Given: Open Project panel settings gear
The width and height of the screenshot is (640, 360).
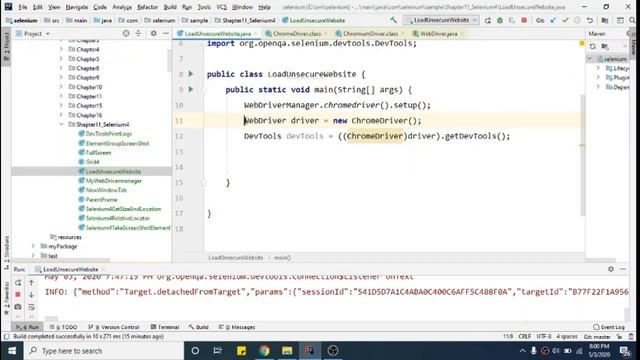Looking at the screenshot, I should 153,33.
